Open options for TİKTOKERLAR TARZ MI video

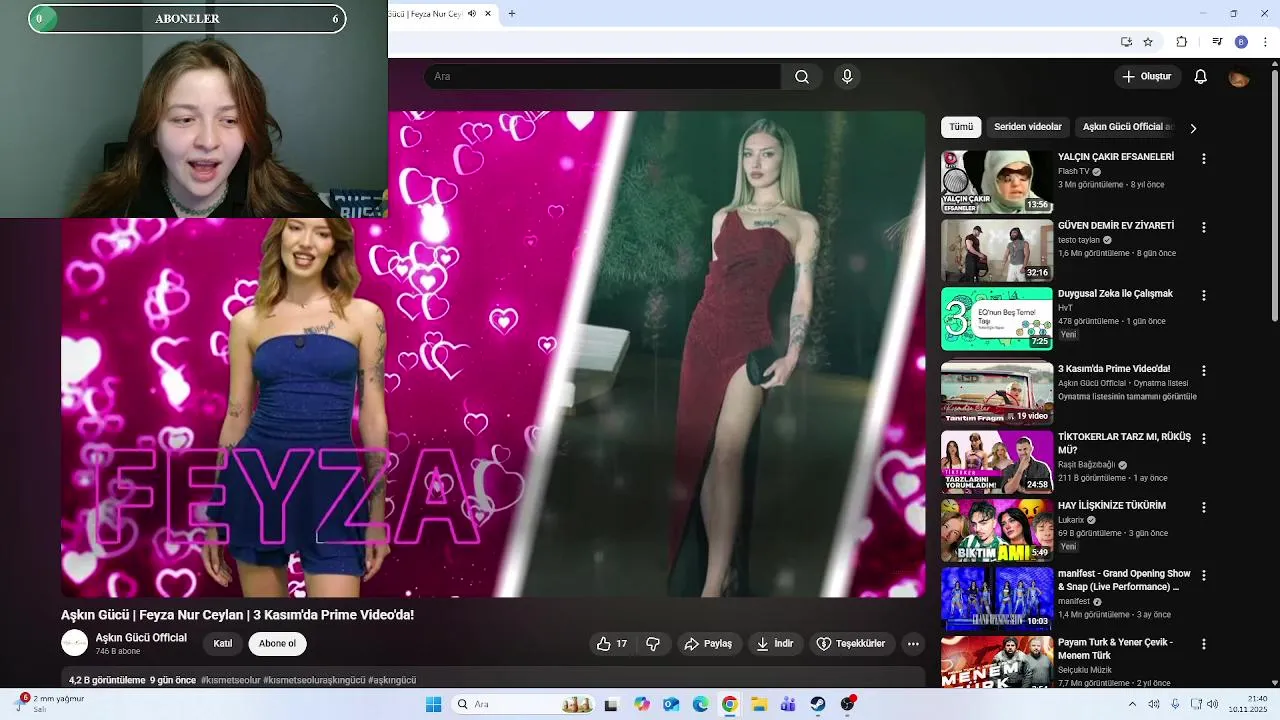[x=1204, y=438]
